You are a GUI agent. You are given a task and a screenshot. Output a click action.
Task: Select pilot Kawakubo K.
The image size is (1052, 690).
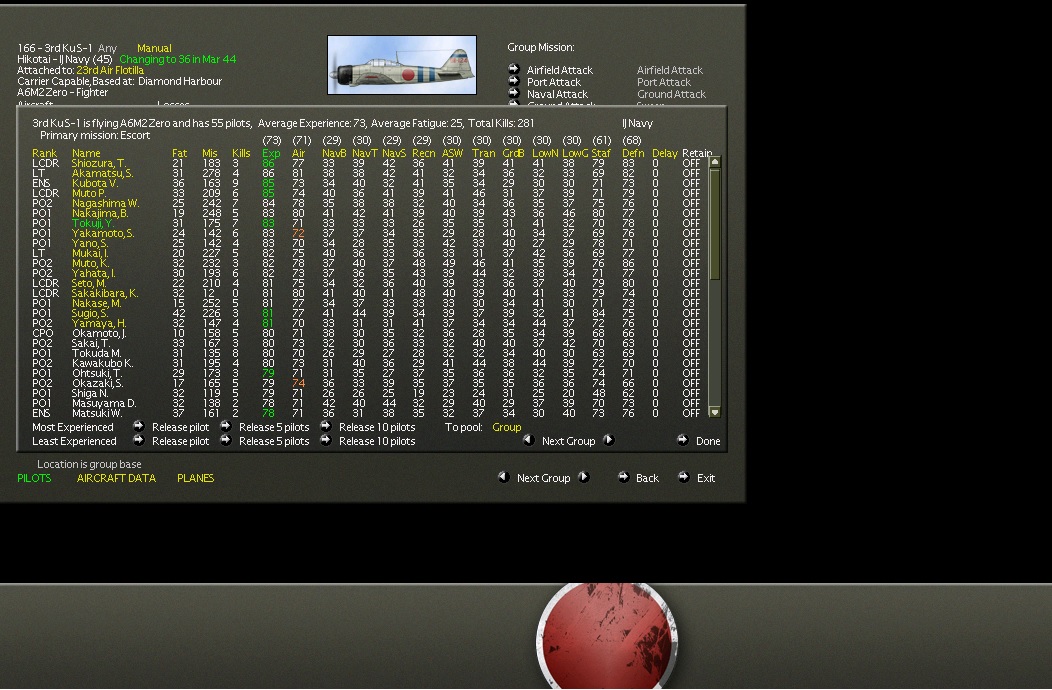(x=103, y=363)
